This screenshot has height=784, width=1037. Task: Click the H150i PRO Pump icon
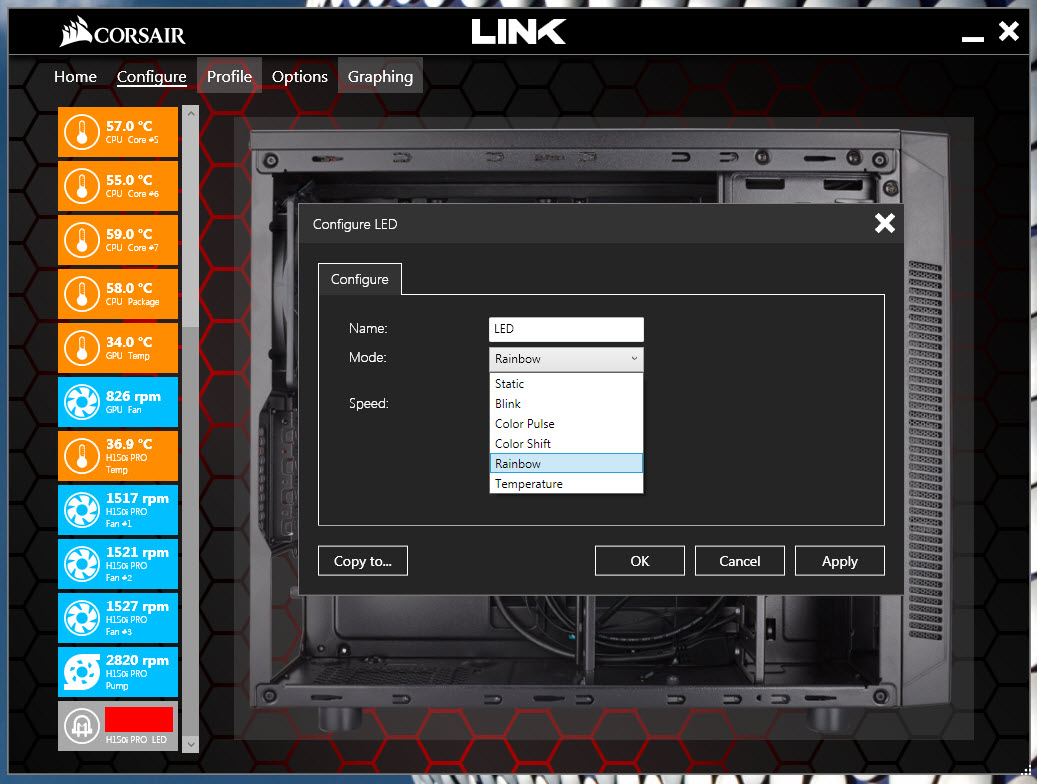pyautogui.click(x=82, y=672)
